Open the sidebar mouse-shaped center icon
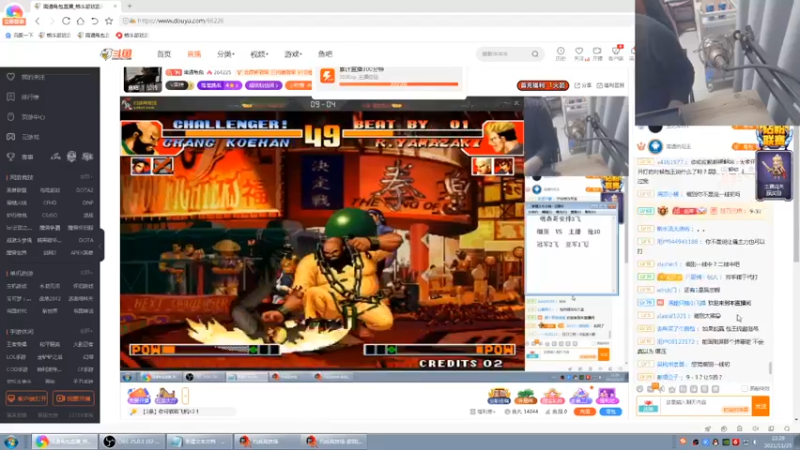 (11, 117)
